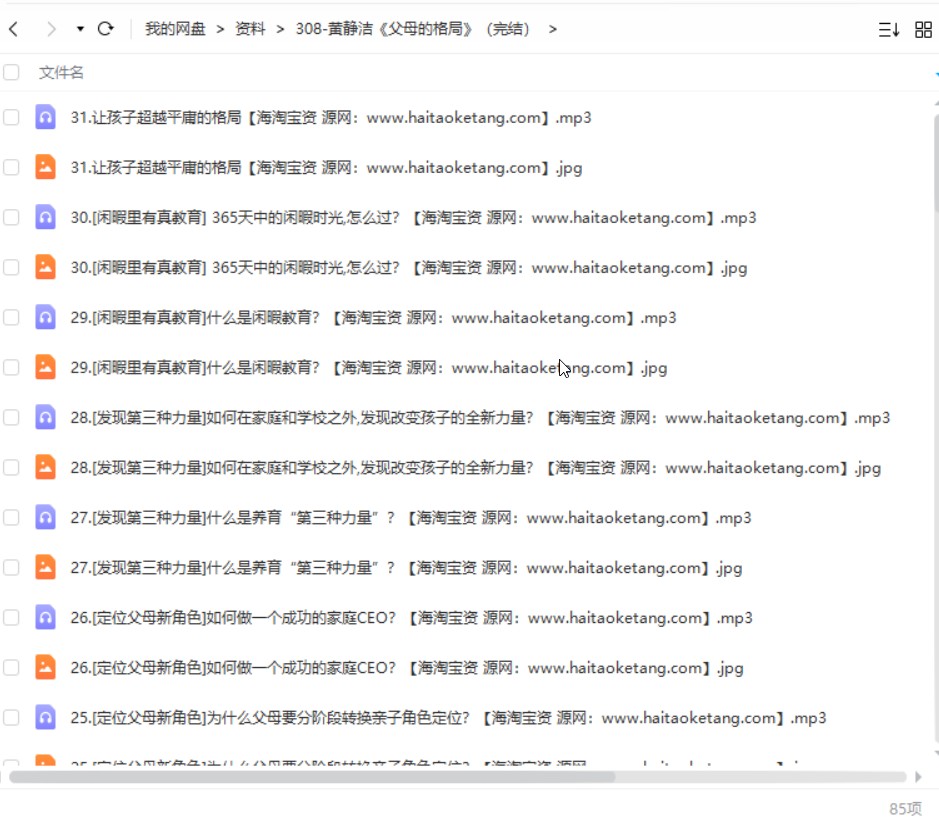Refresh the file list

pyautogui.click(x=105, y=29)
